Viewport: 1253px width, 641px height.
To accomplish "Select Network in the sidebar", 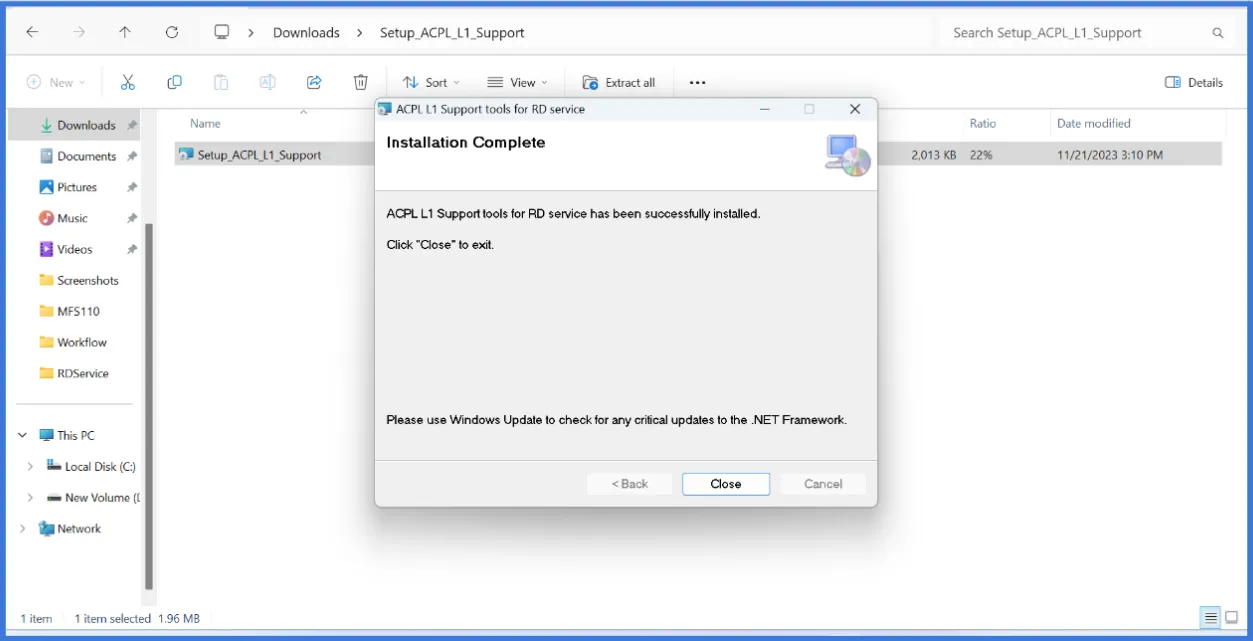I will pyautogui.click(x=70, y=528).
